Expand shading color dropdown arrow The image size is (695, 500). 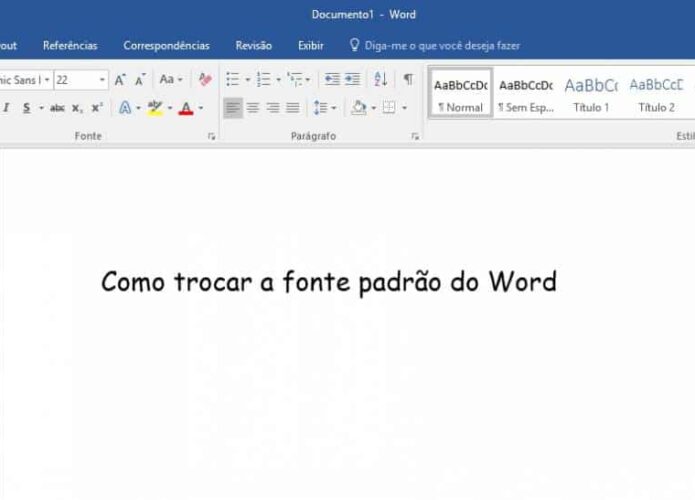pyautogui.click(x=374, y=108)
